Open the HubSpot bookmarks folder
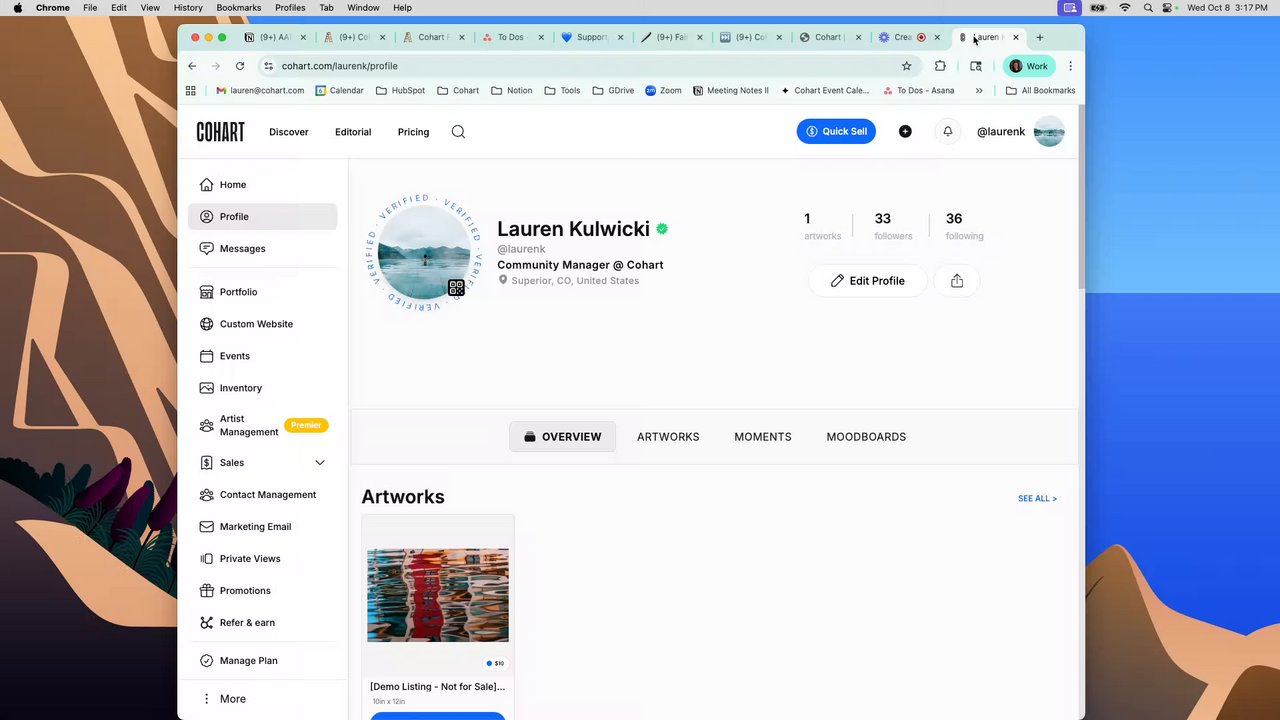 [x=400, y=90]
